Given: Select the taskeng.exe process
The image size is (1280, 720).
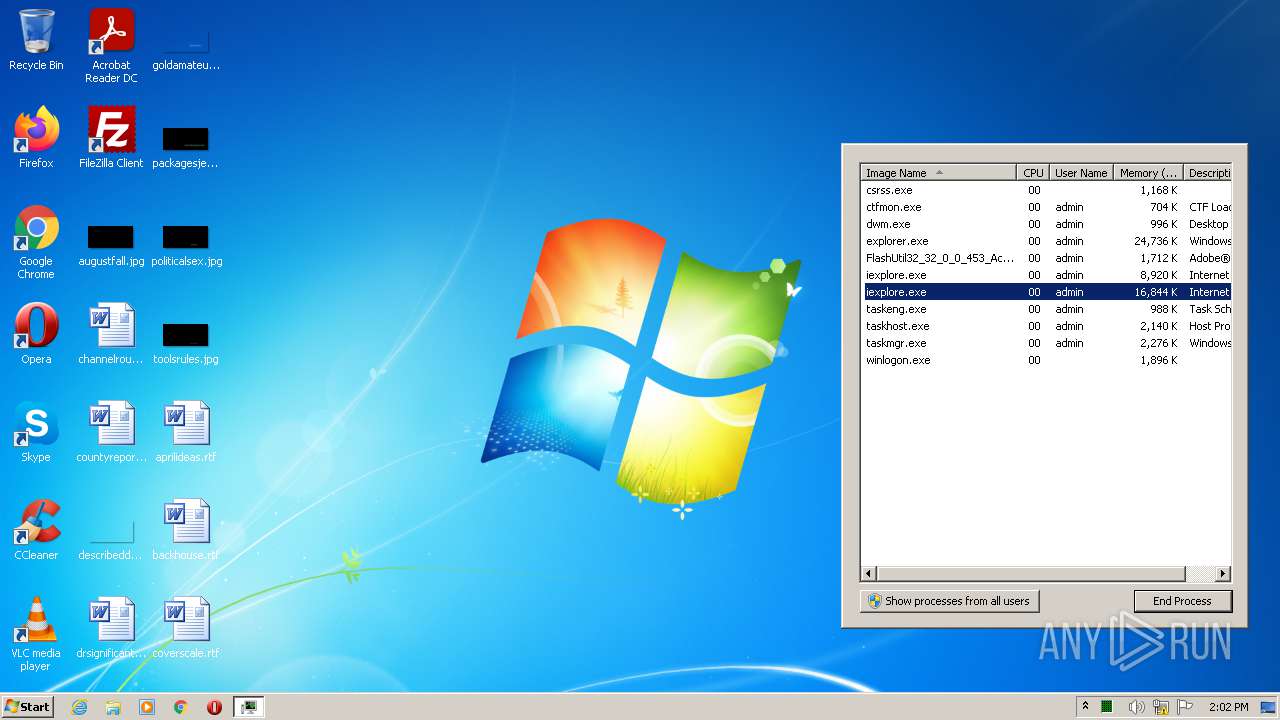Looking at the screenshot, I should pos(1047,309).
